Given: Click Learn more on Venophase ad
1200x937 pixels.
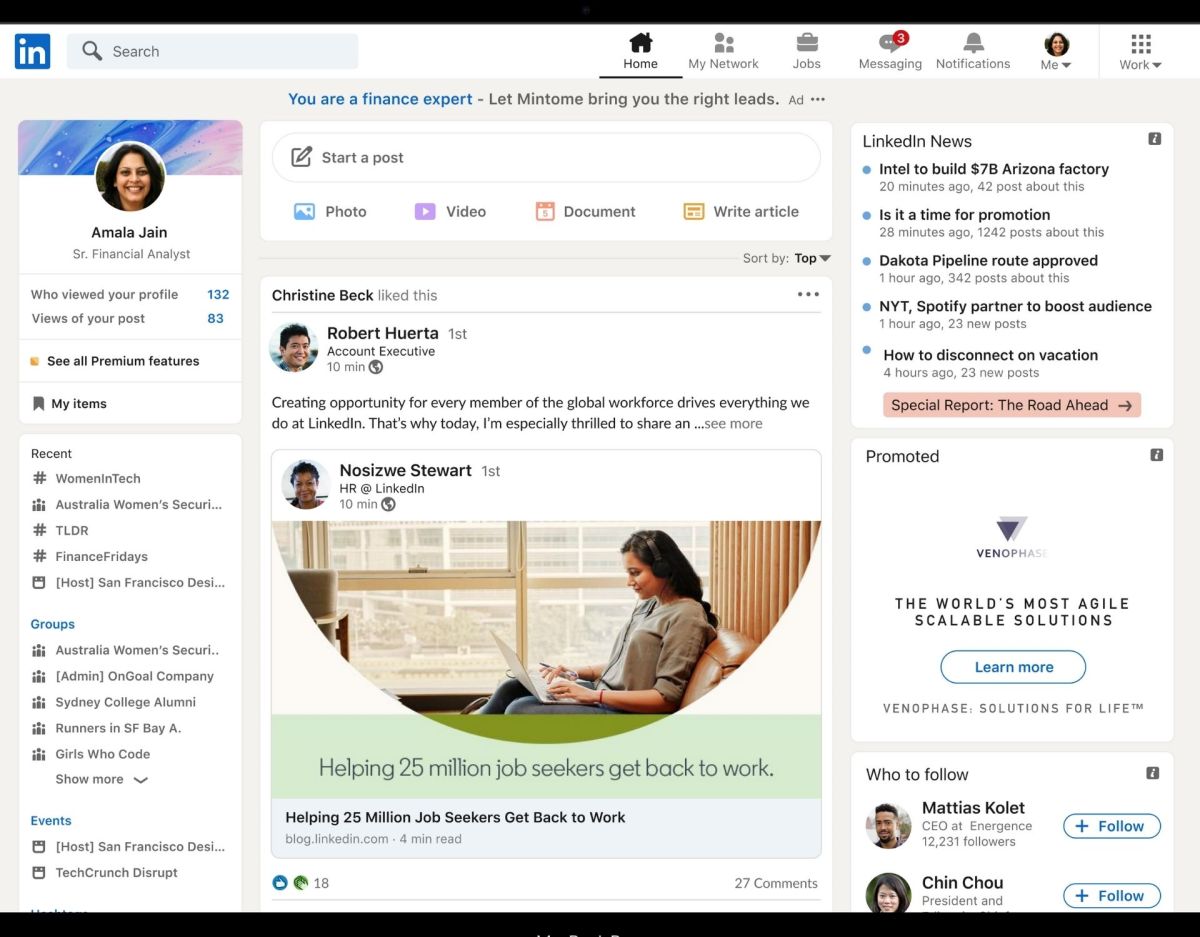Looking at the screenshot, I should [1014, 667].
